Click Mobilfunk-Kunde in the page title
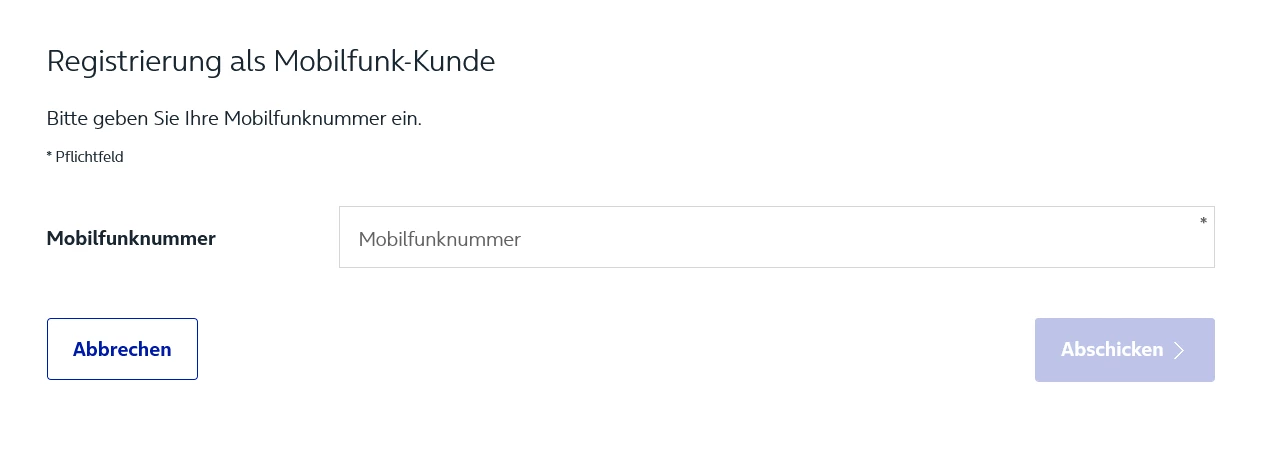This screenshot has width=1280, height=460. point(385,61)
